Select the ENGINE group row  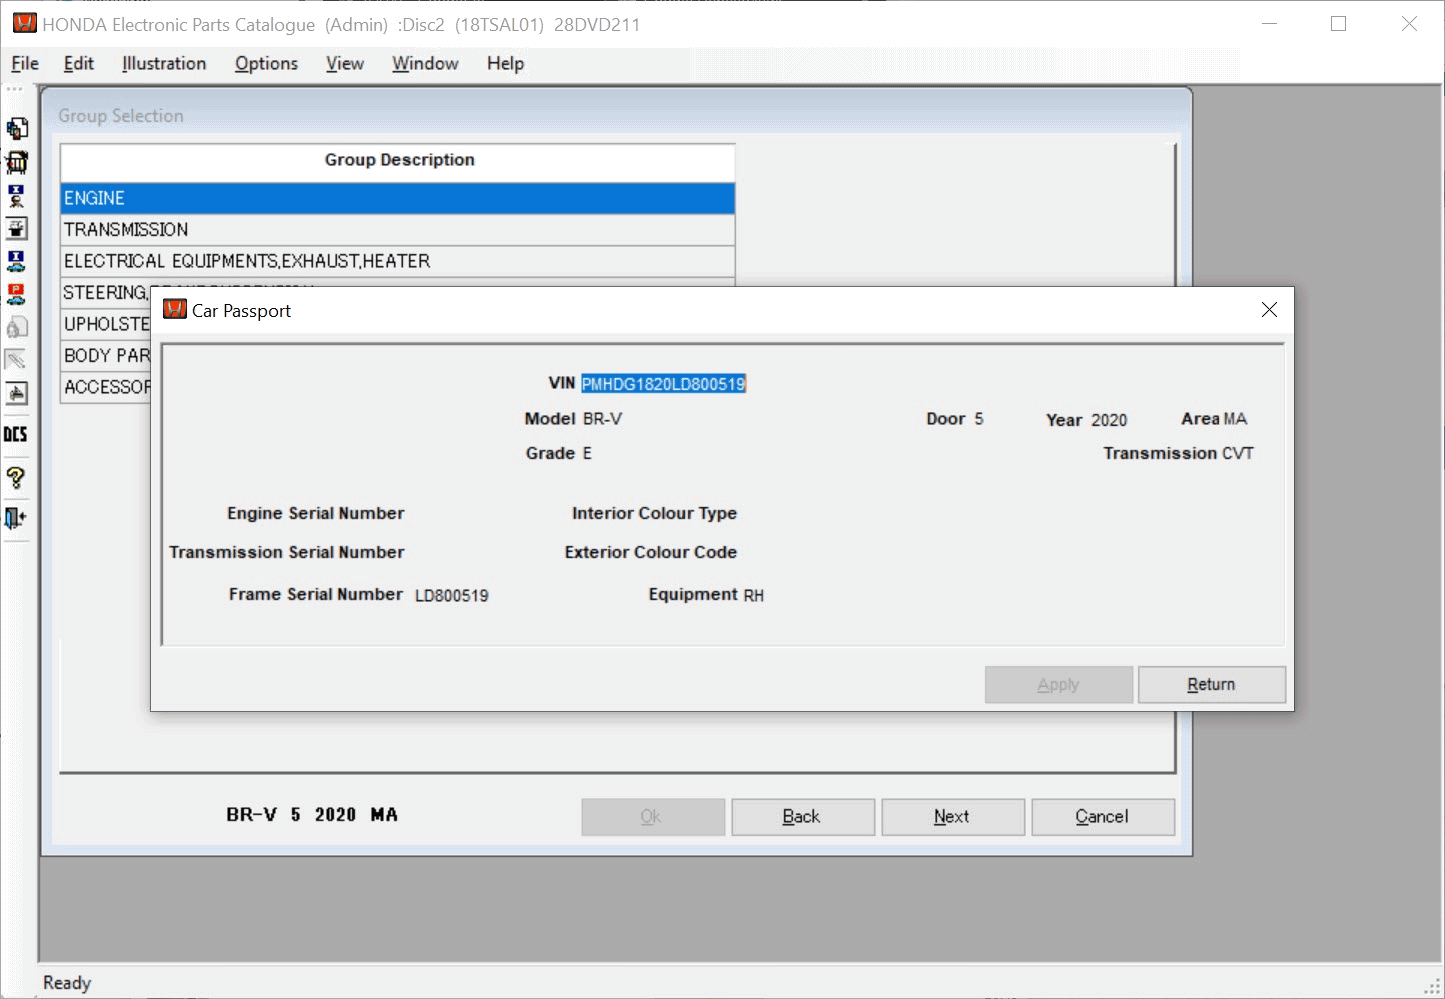tap(397, 198)
